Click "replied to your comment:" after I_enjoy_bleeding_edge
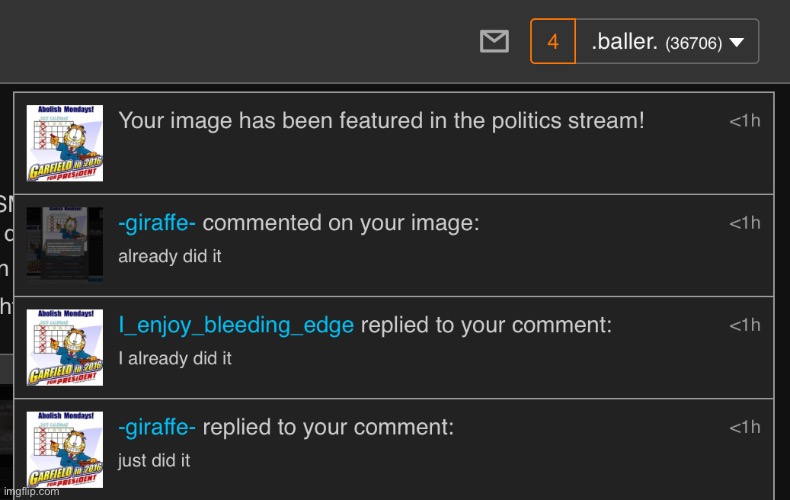790x500 pixels. coord(486,325)
